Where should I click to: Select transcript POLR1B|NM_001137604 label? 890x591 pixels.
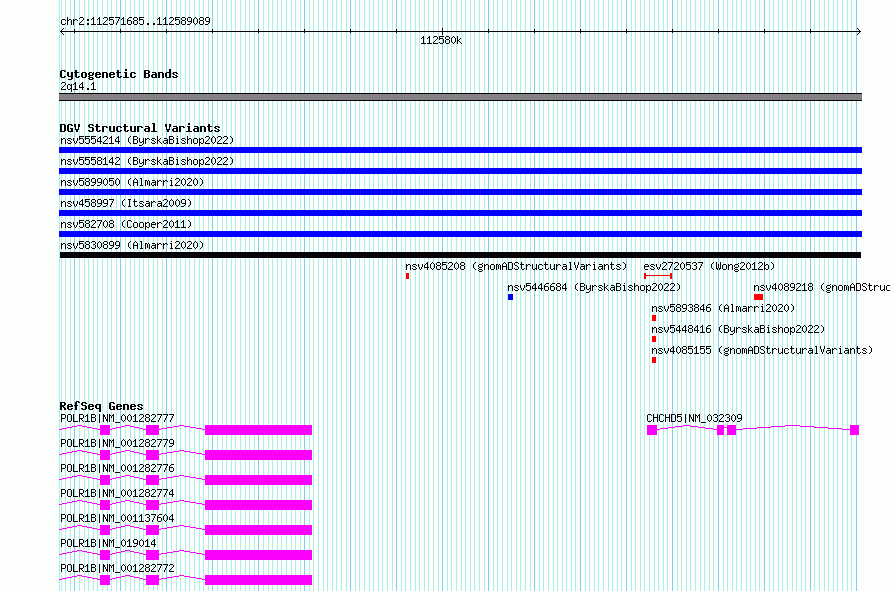[x=117, y=518]
